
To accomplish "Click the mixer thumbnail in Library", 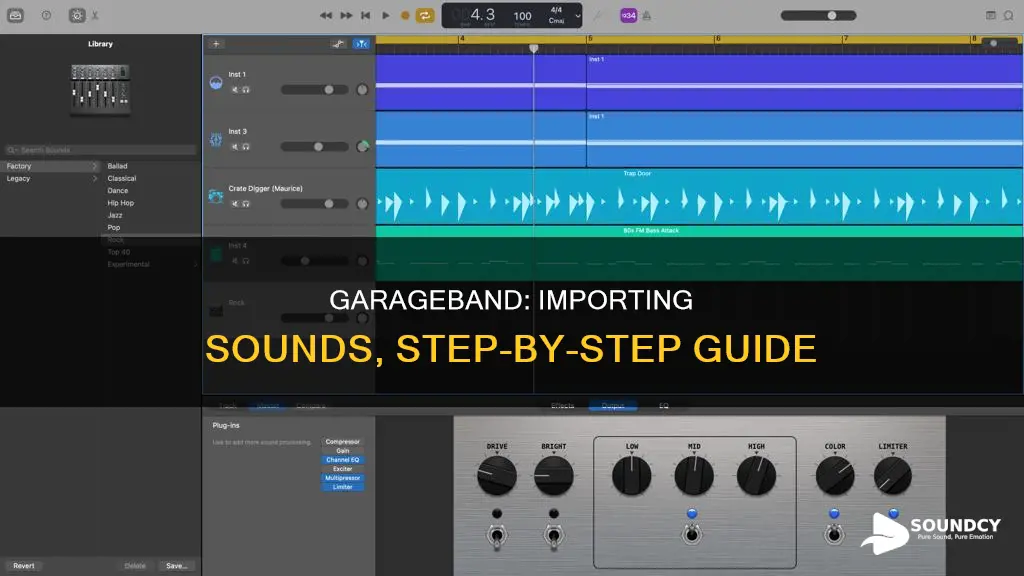I will [x=100, y=91].
